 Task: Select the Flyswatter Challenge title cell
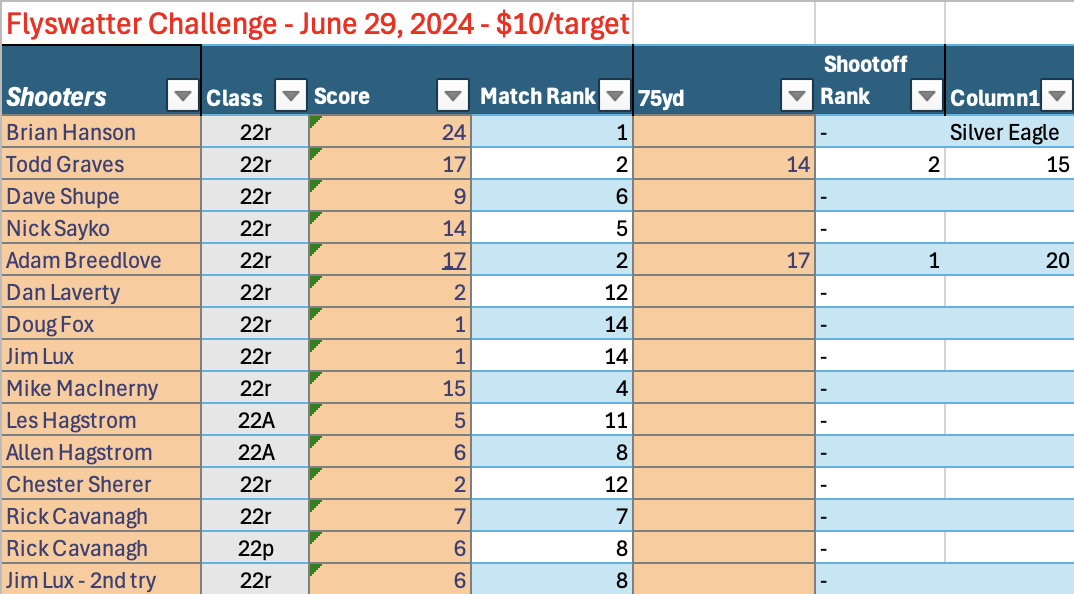click(x=317, y=24)
